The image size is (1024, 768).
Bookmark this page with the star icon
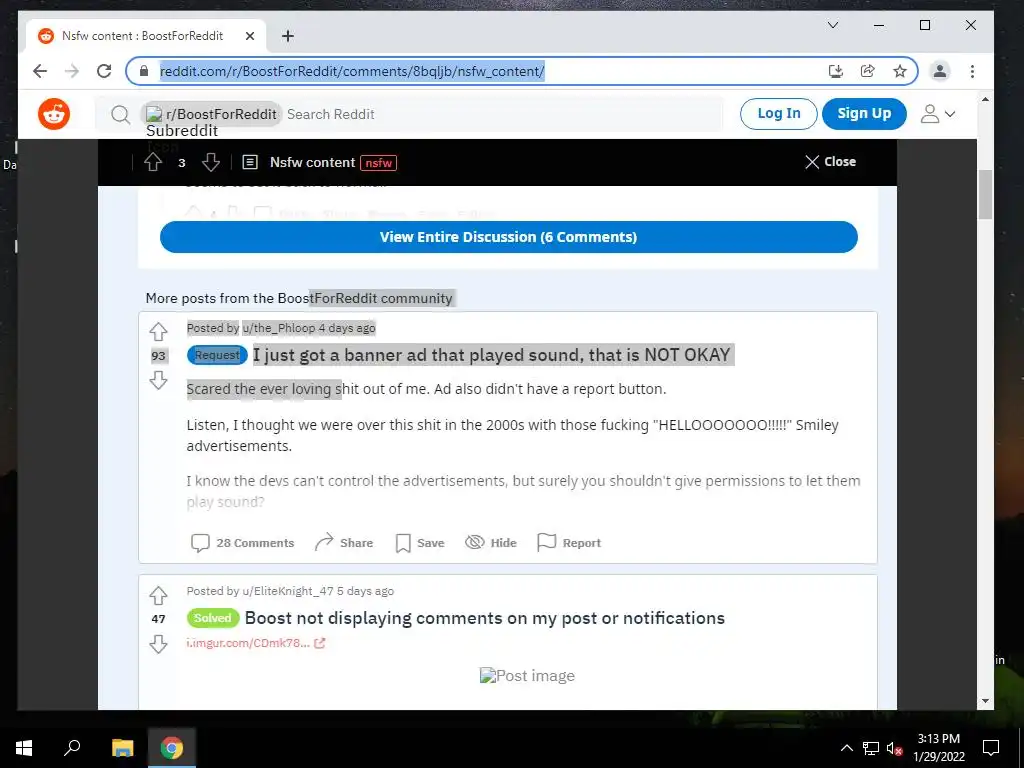point(900,71)
